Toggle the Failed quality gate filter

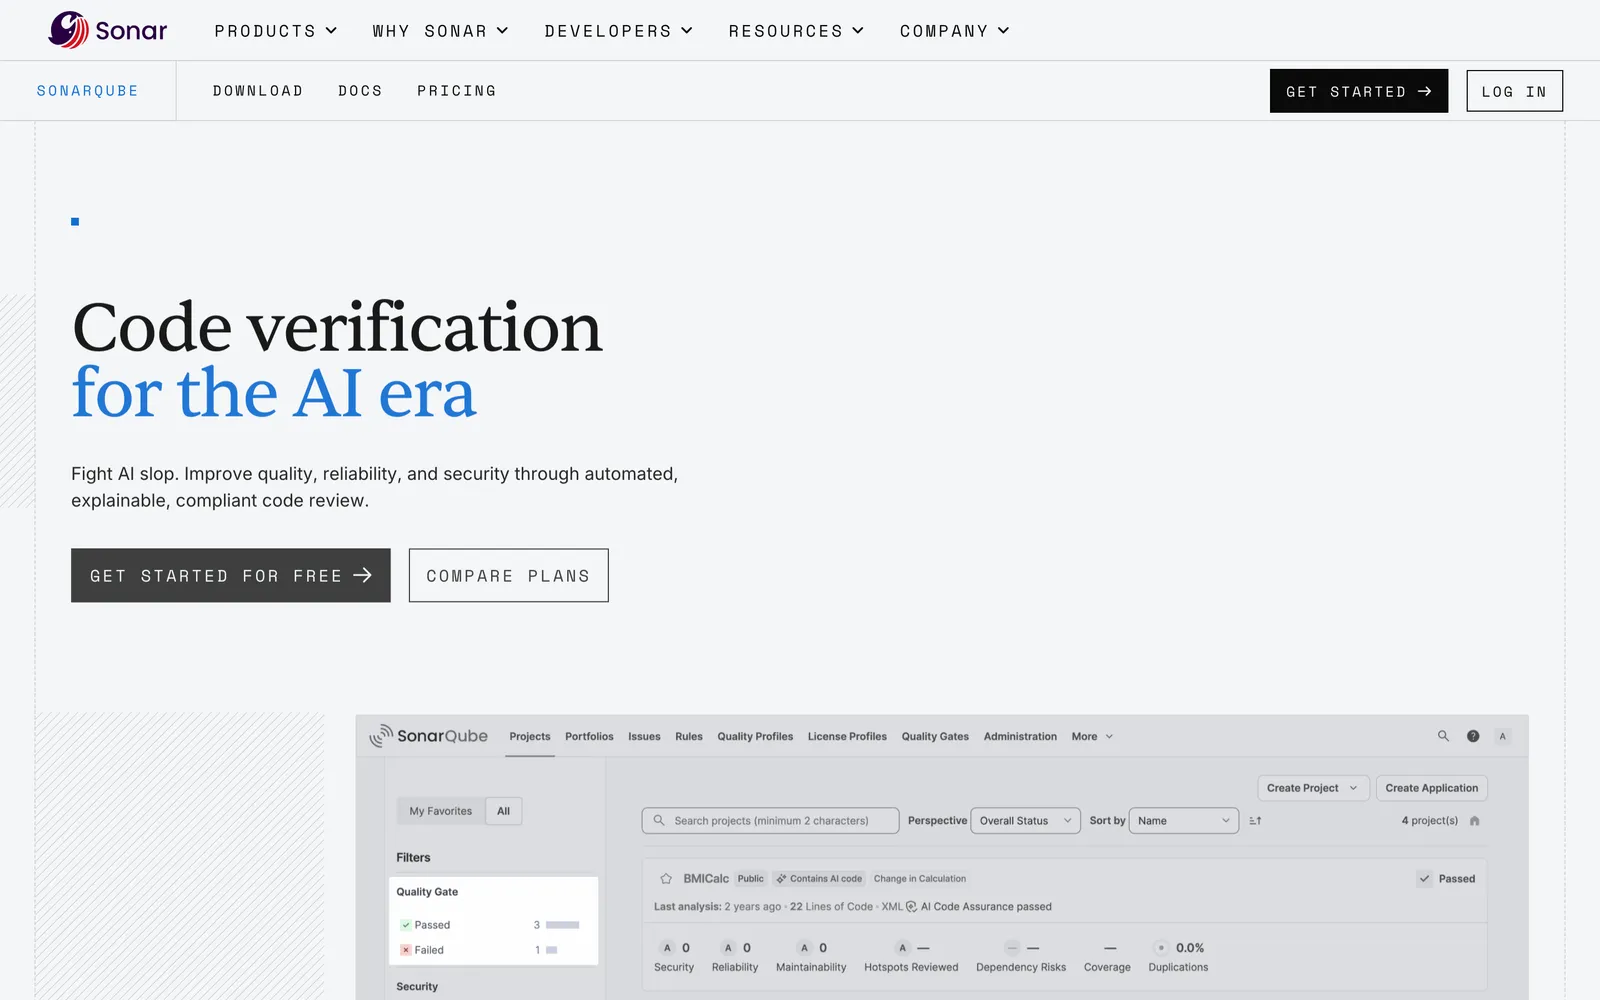[422, 950]
